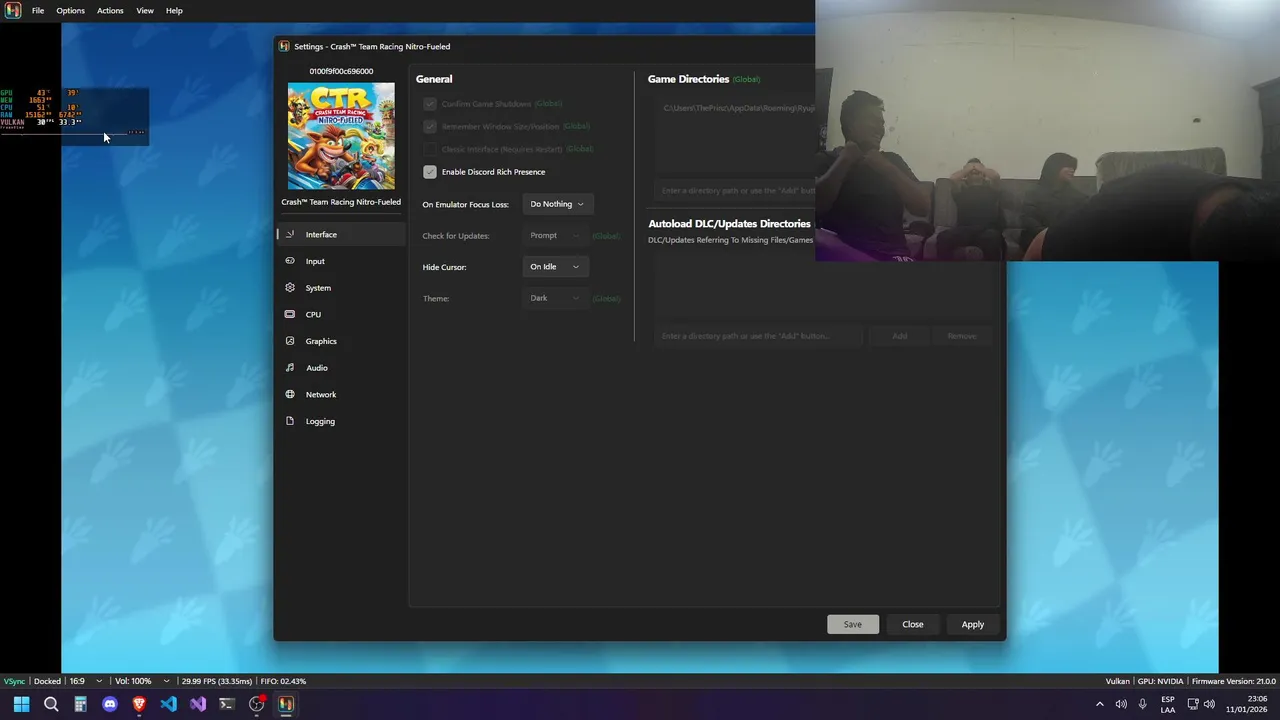Open the Interface settings section
The width and height of the screenshot is (1280, 720).
coord(341,234)
